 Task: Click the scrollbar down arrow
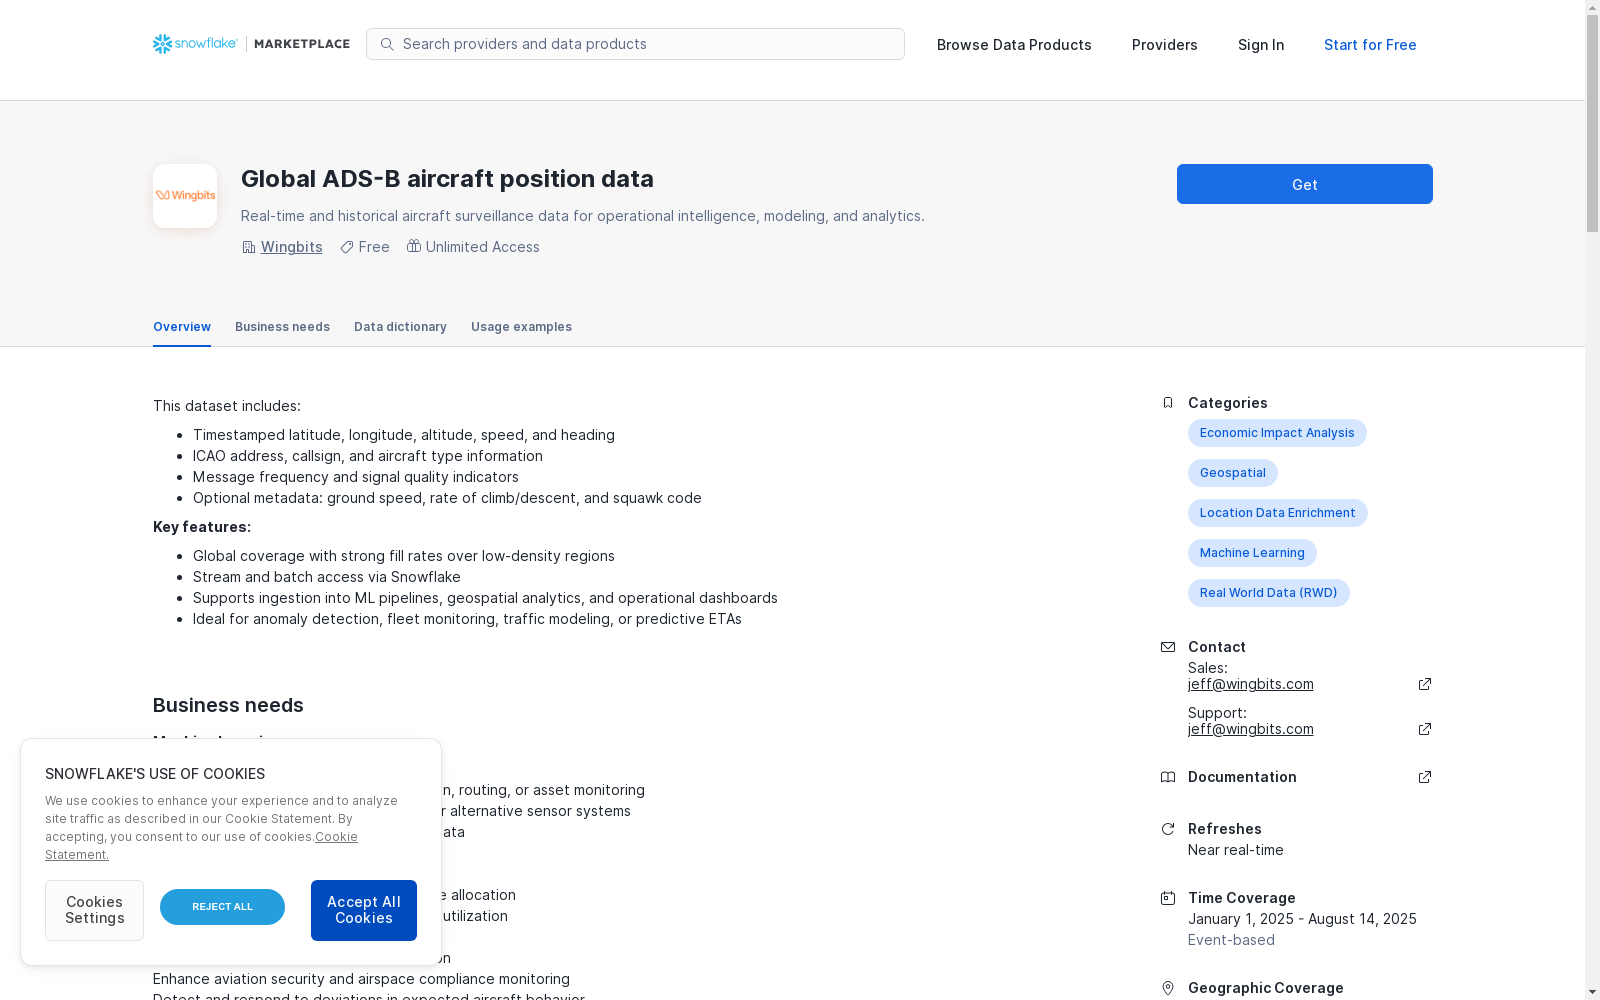click(x=1592, y=992)
